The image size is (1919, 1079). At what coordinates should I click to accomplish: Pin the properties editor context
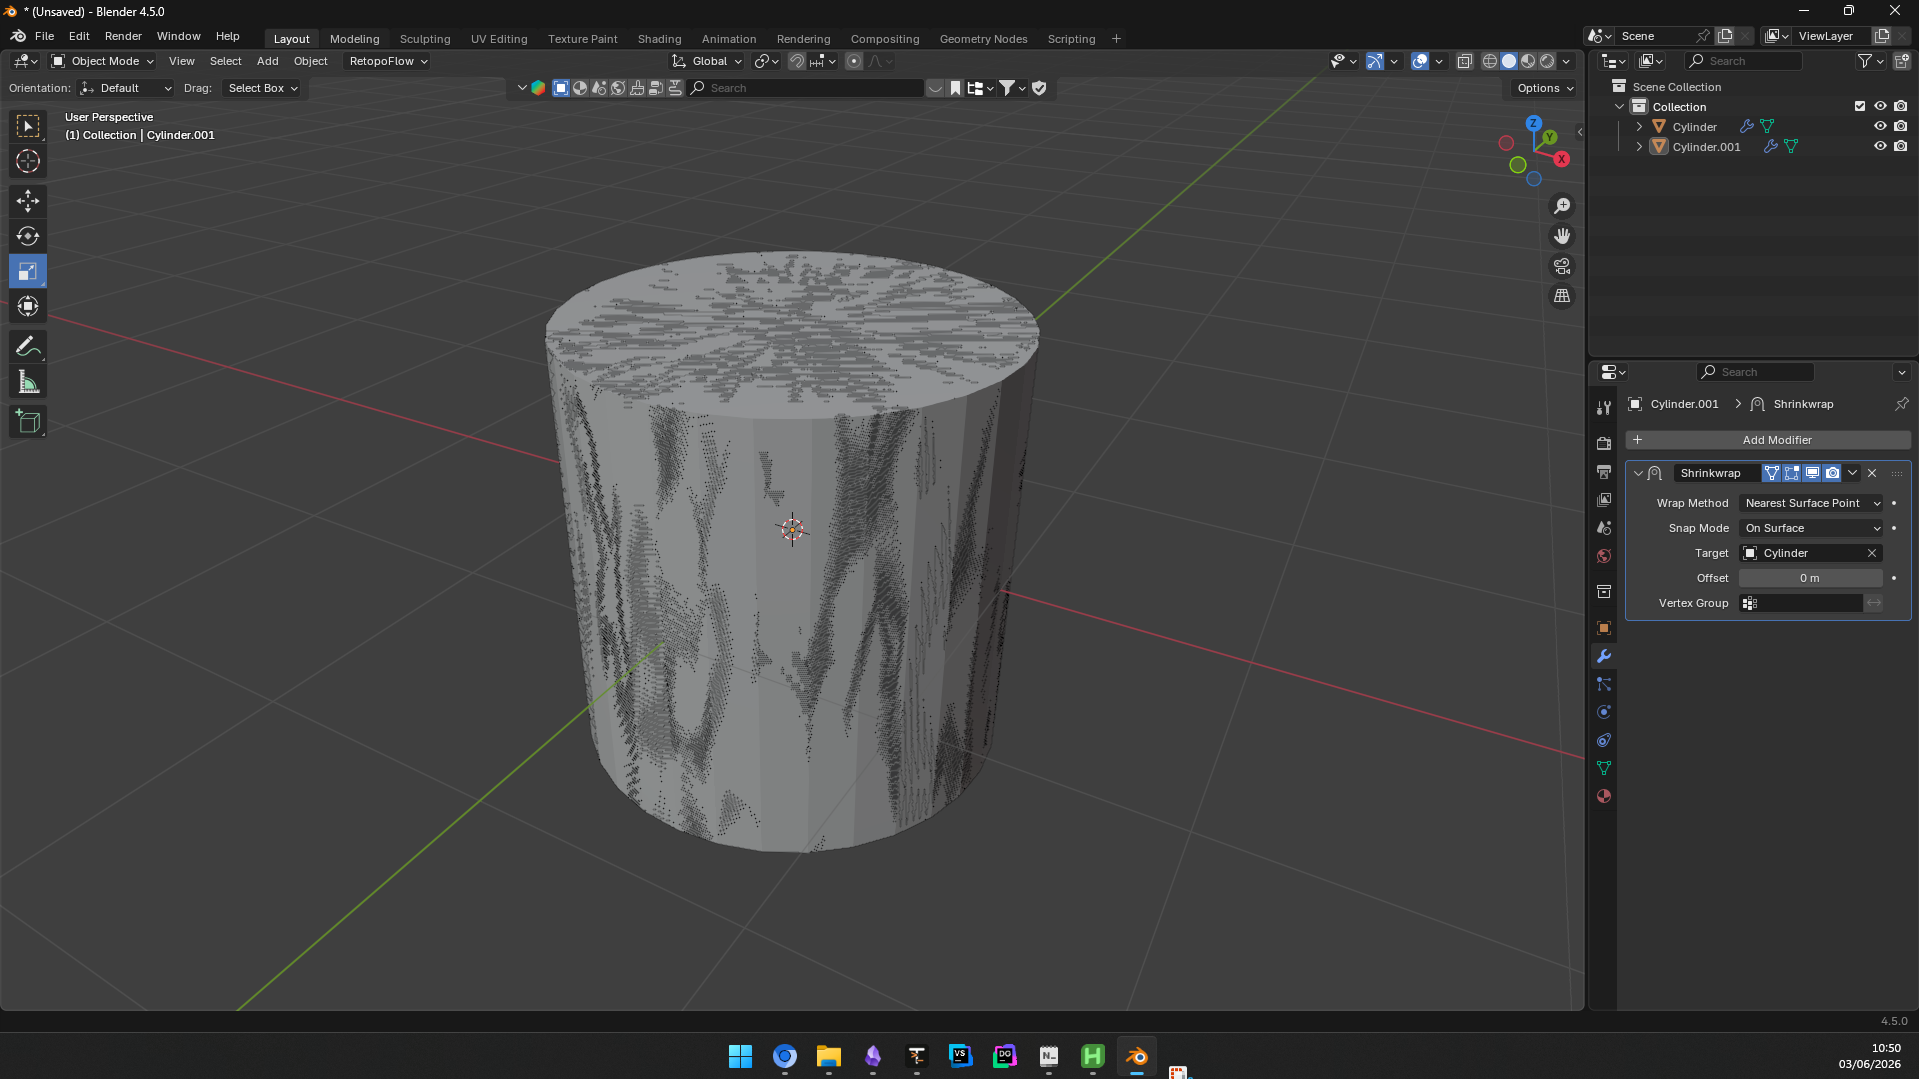1901,404
